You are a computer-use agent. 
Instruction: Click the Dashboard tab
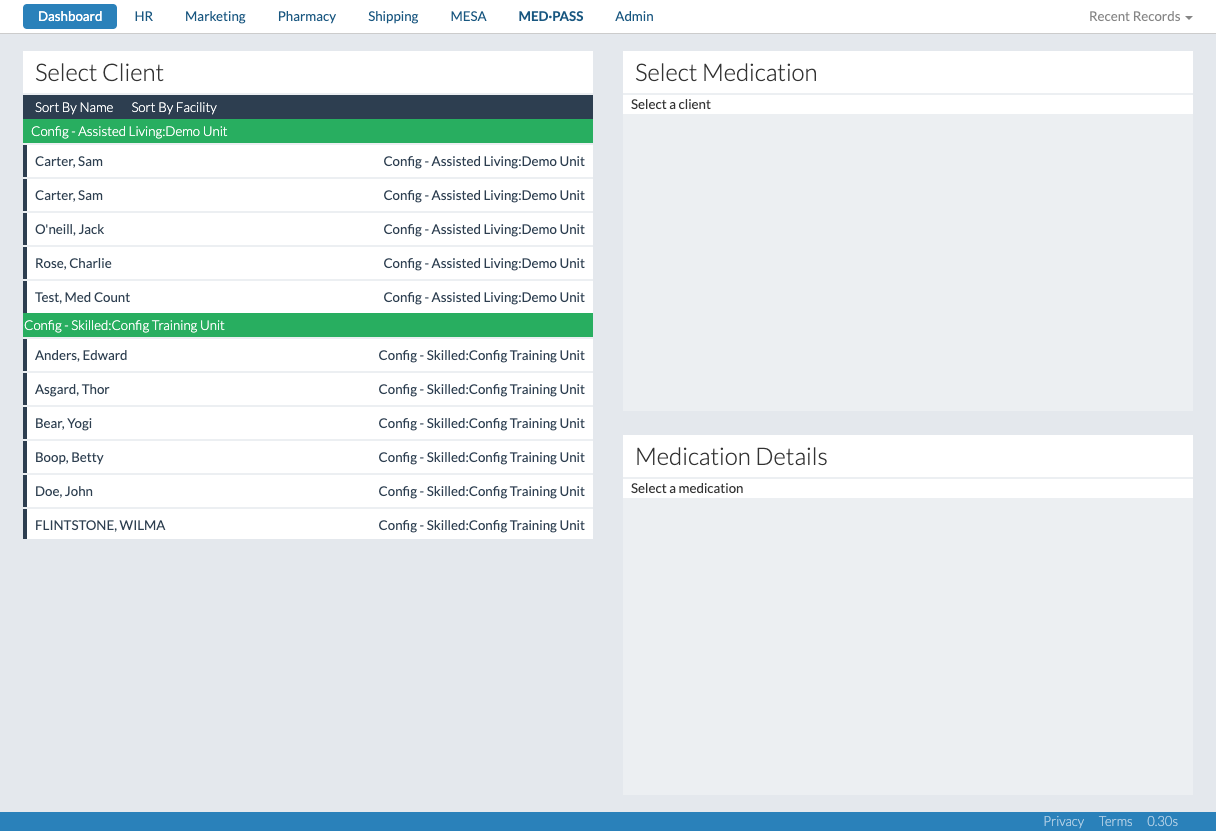(x=70, y=17)
